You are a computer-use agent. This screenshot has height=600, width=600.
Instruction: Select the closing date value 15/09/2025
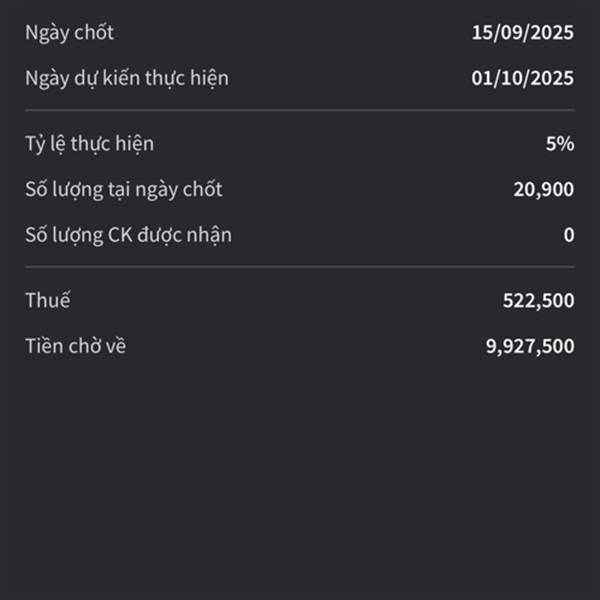(x=522, y=33)
